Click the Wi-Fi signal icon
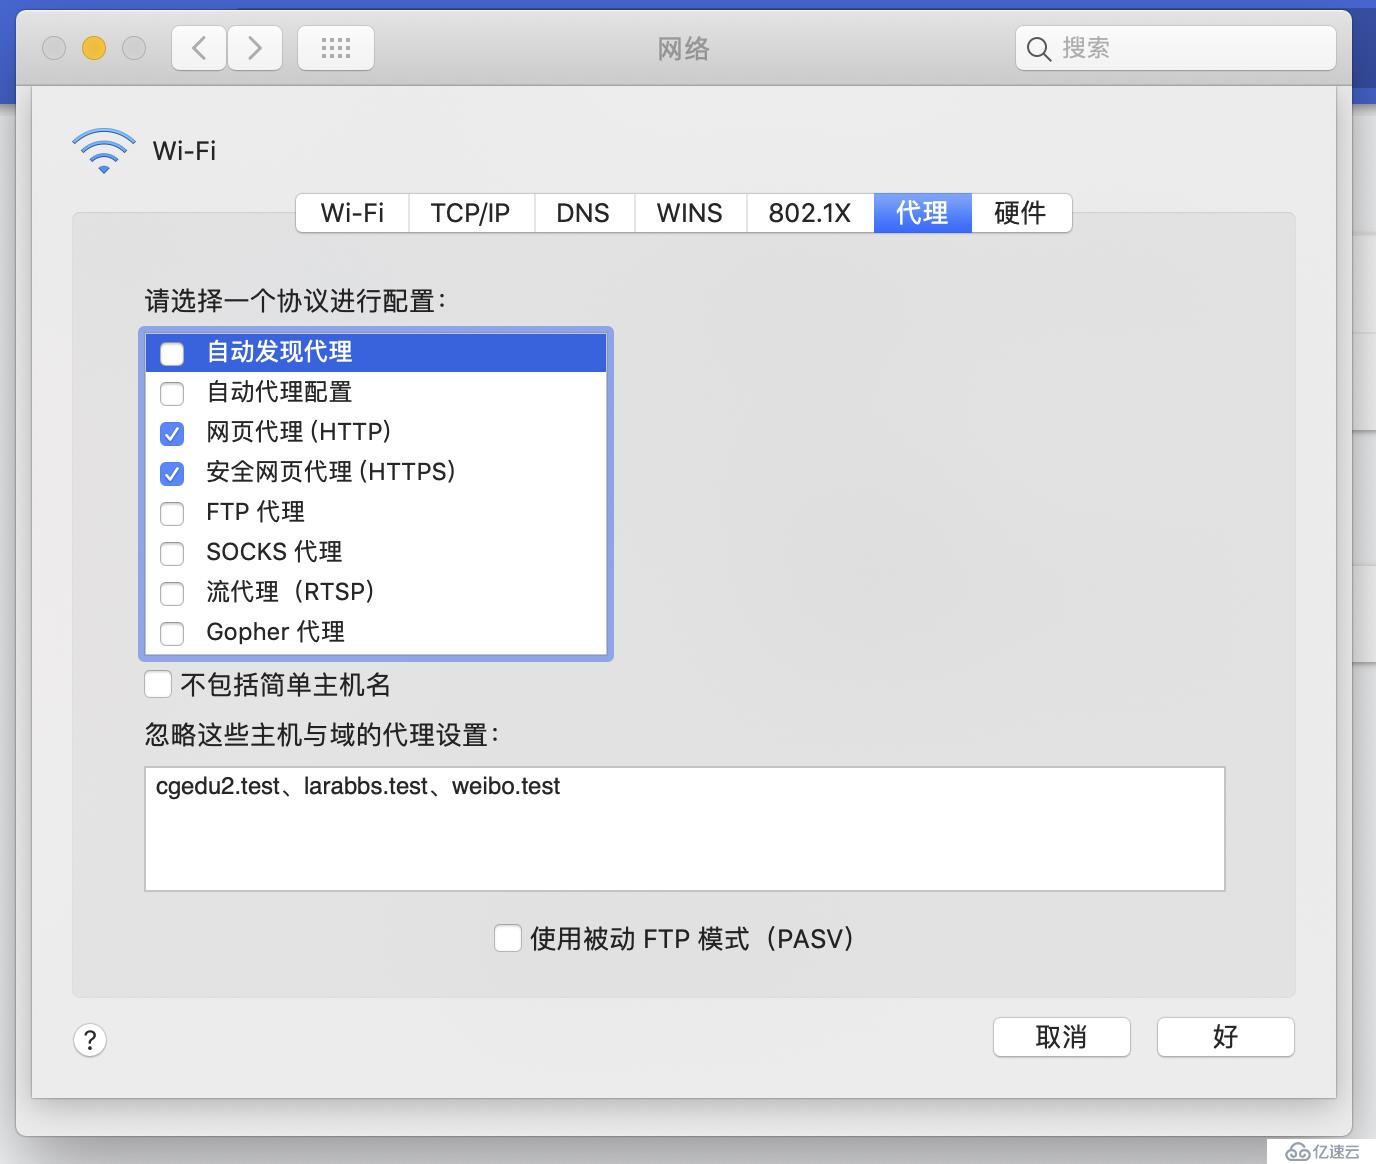1376x1164 pixels. point(103,151)
